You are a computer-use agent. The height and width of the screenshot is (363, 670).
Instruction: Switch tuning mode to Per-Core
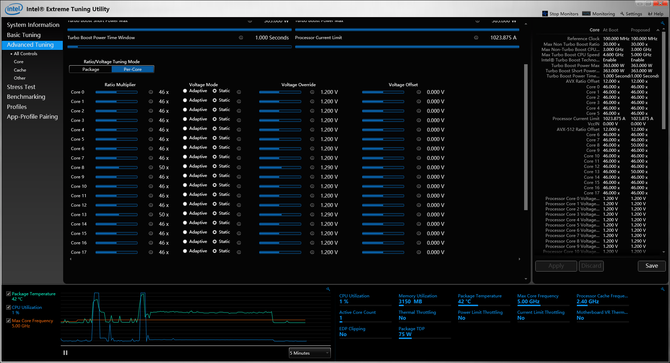(133, 69)
